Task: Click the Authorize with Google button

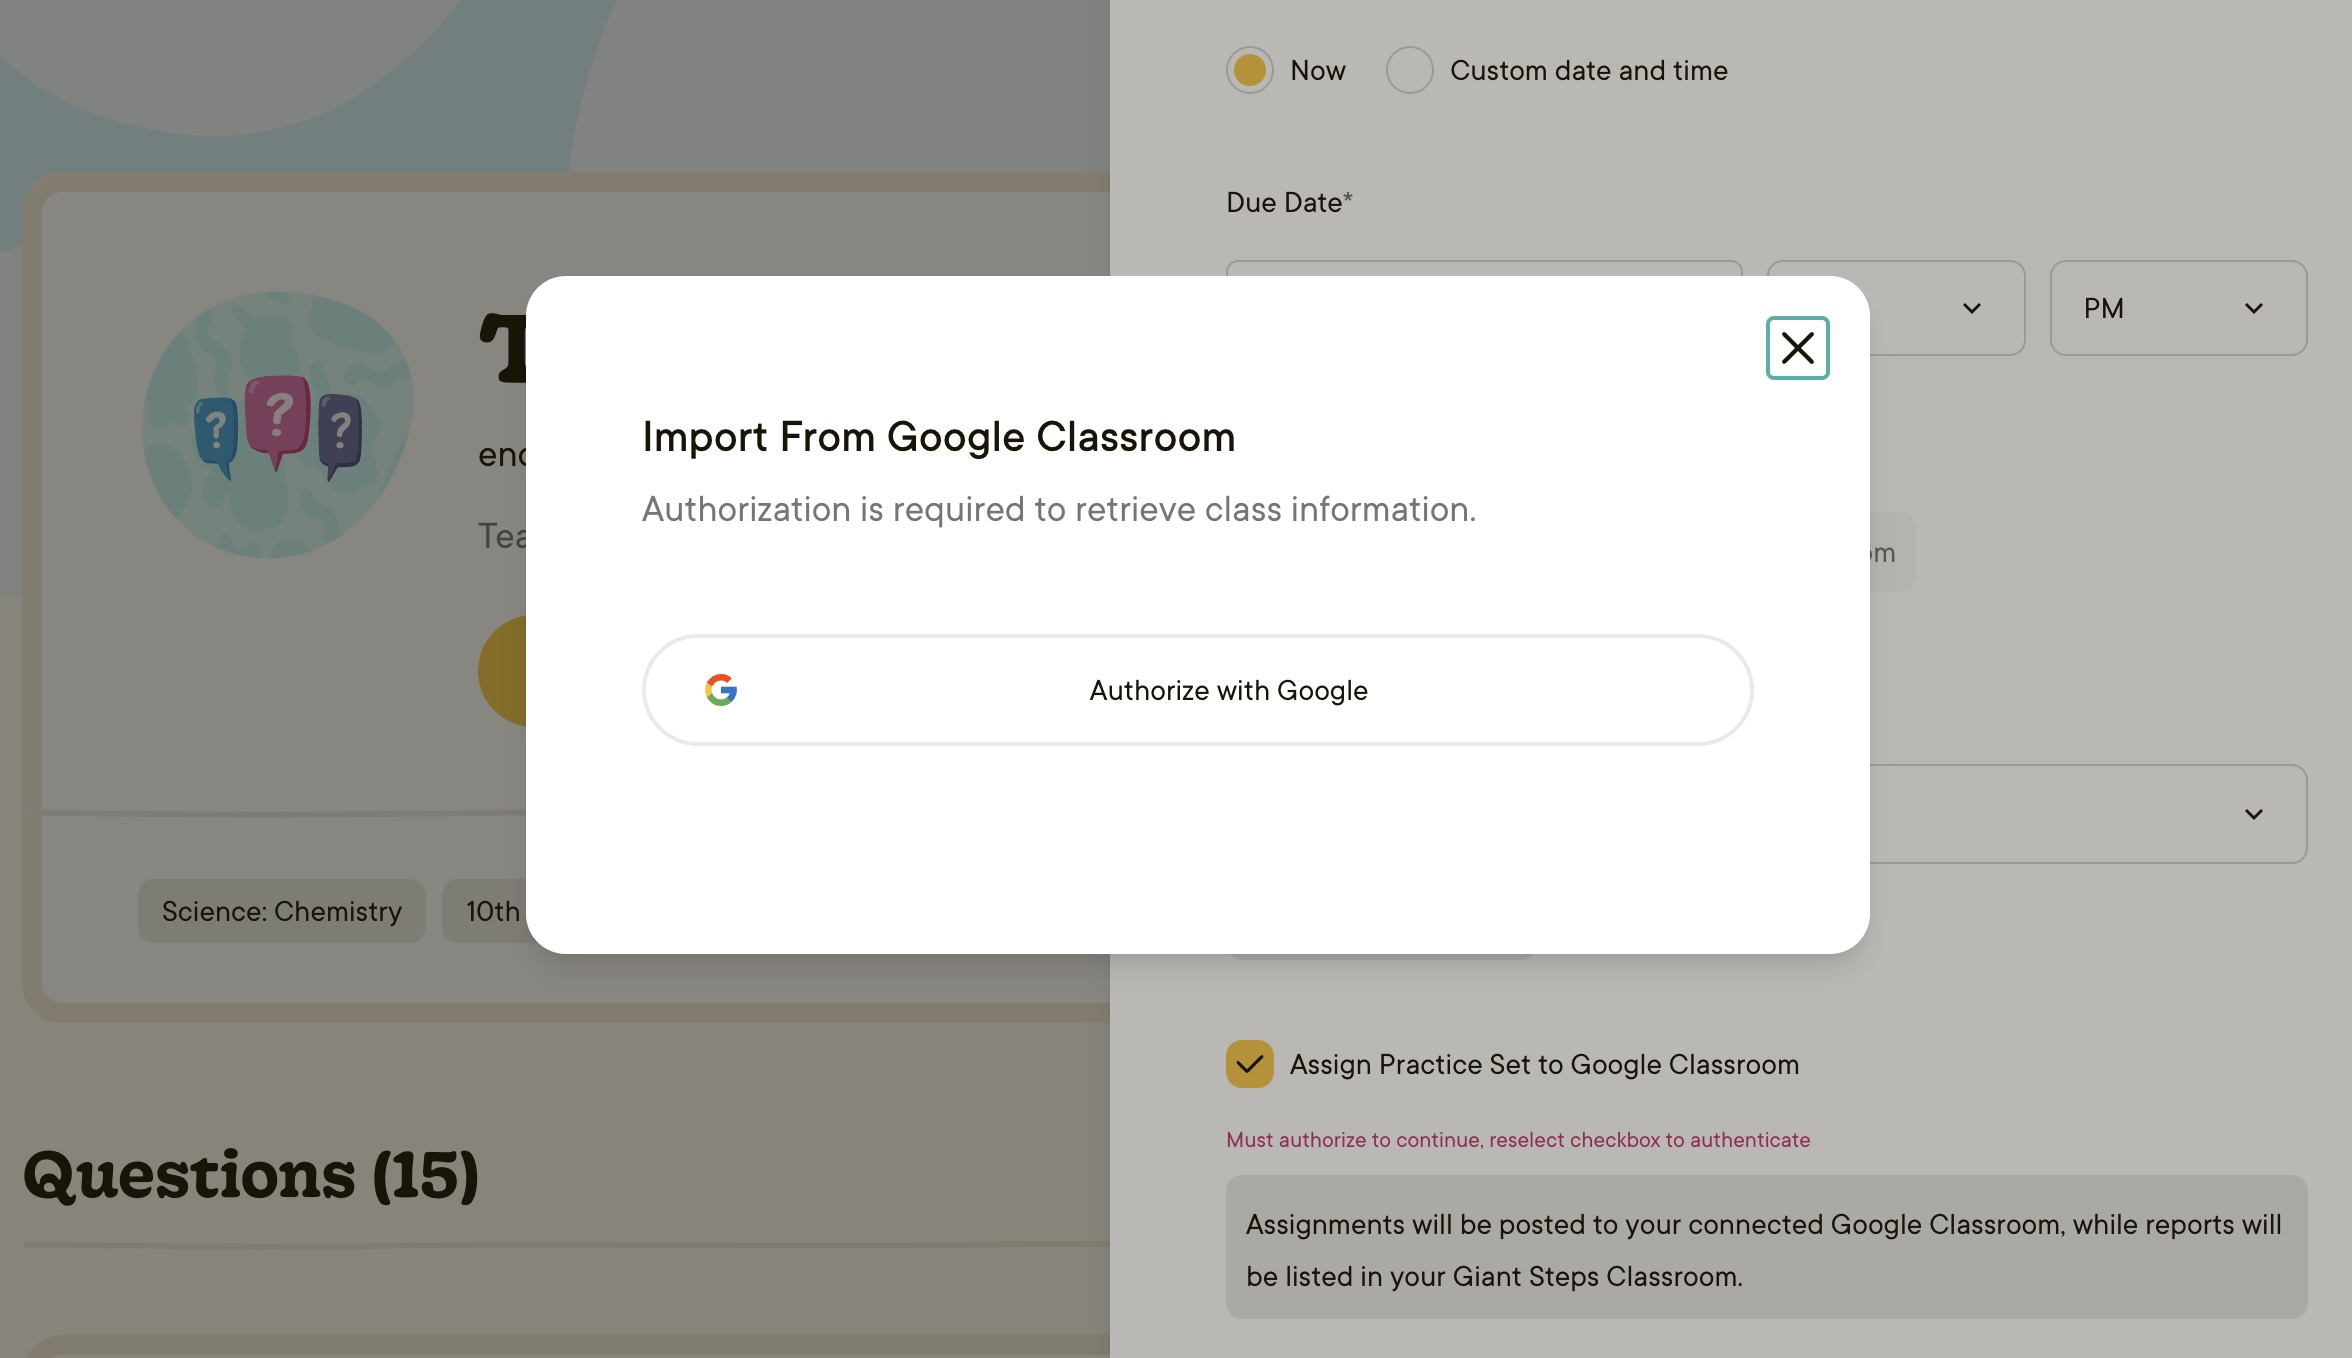Action: click(x=1200, y=690)
